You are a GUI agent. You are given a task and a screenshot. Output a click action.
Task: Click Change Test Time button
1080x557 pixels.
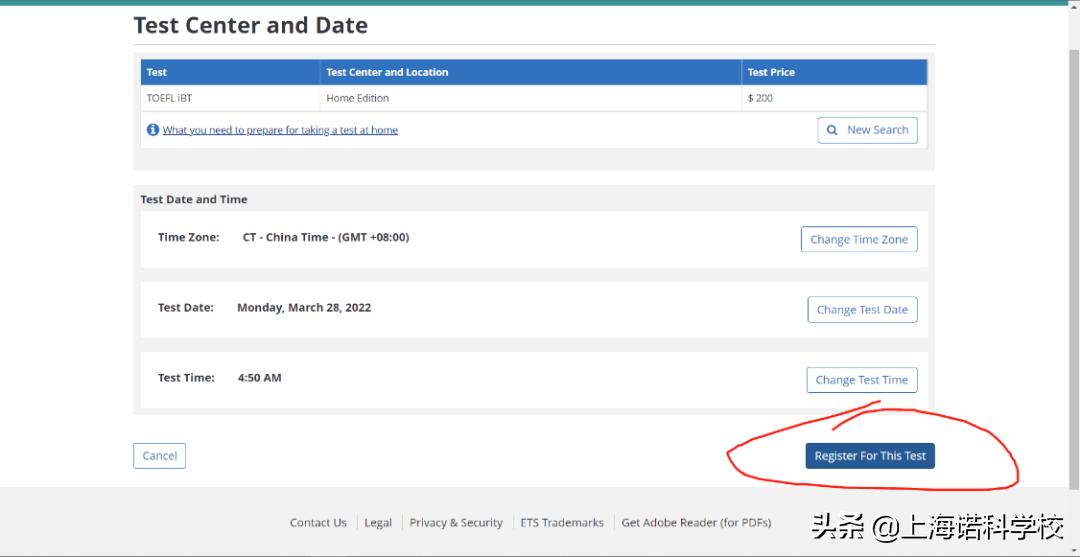coord(862,380)
